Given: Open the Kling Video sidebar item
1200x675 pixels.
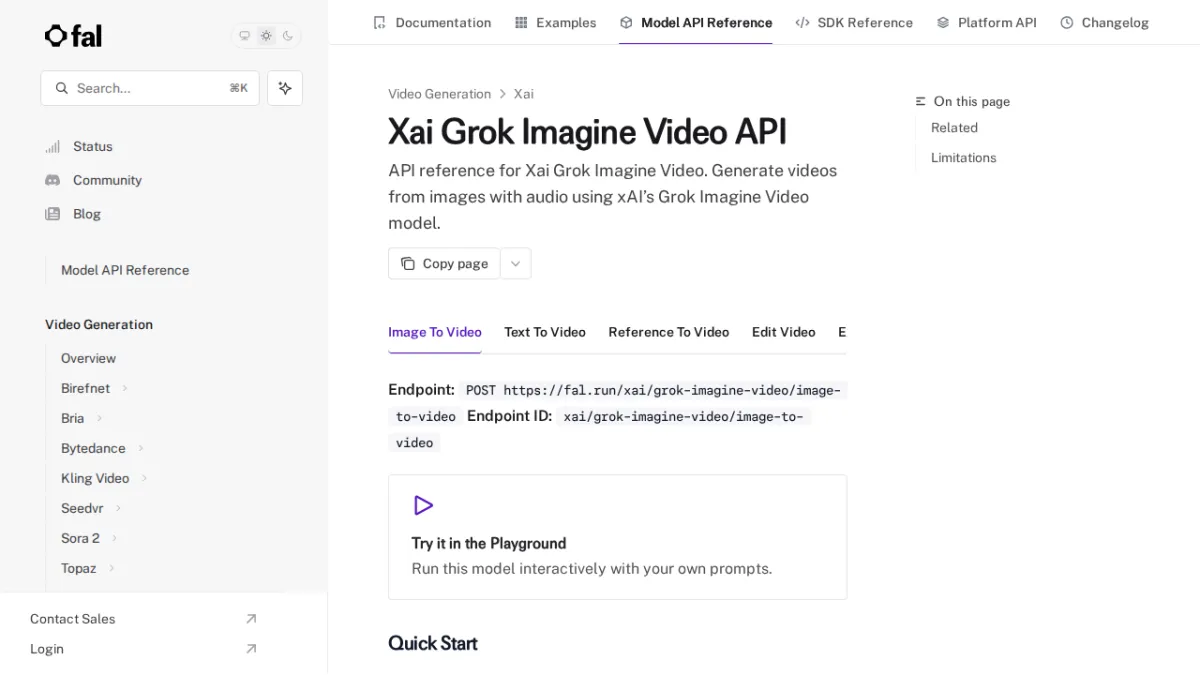Looking at the screenshot, I should (x=95, y=478).
